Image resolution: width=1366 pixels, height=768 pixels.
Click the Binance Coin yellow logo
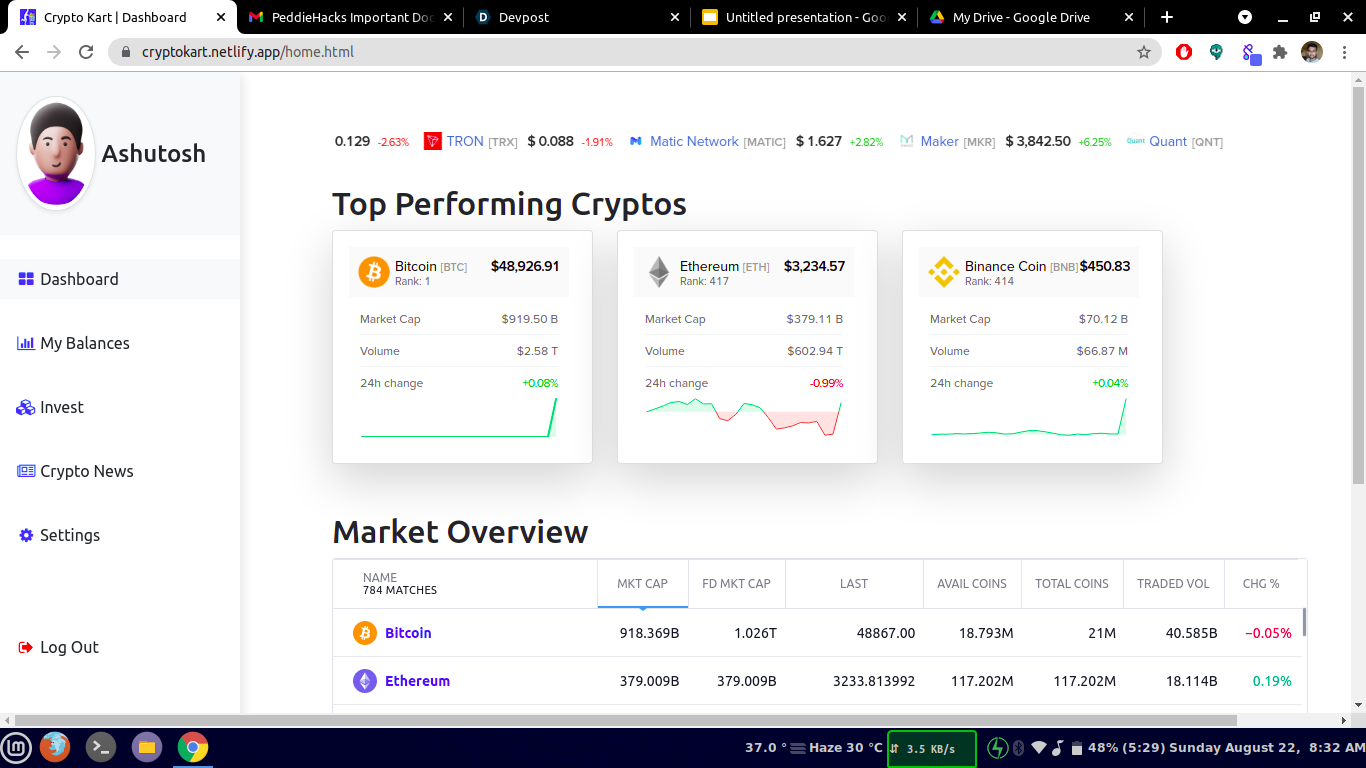tap(944, 272)
